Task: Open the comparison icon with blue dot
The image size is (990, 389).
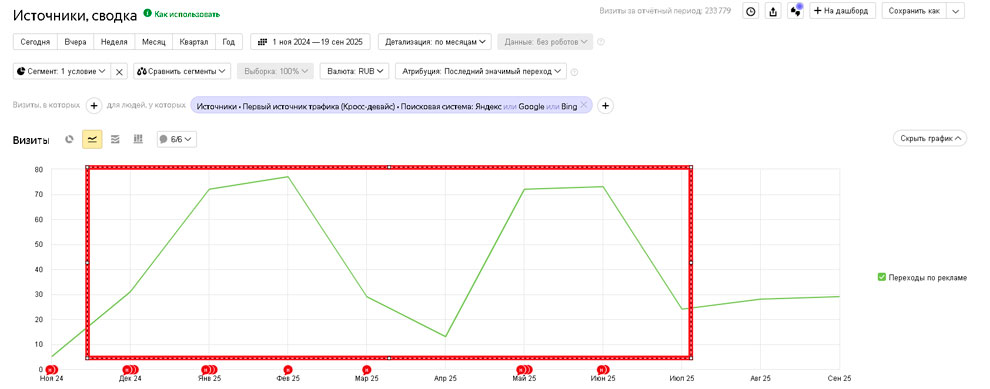Action: tap(796, 11)
